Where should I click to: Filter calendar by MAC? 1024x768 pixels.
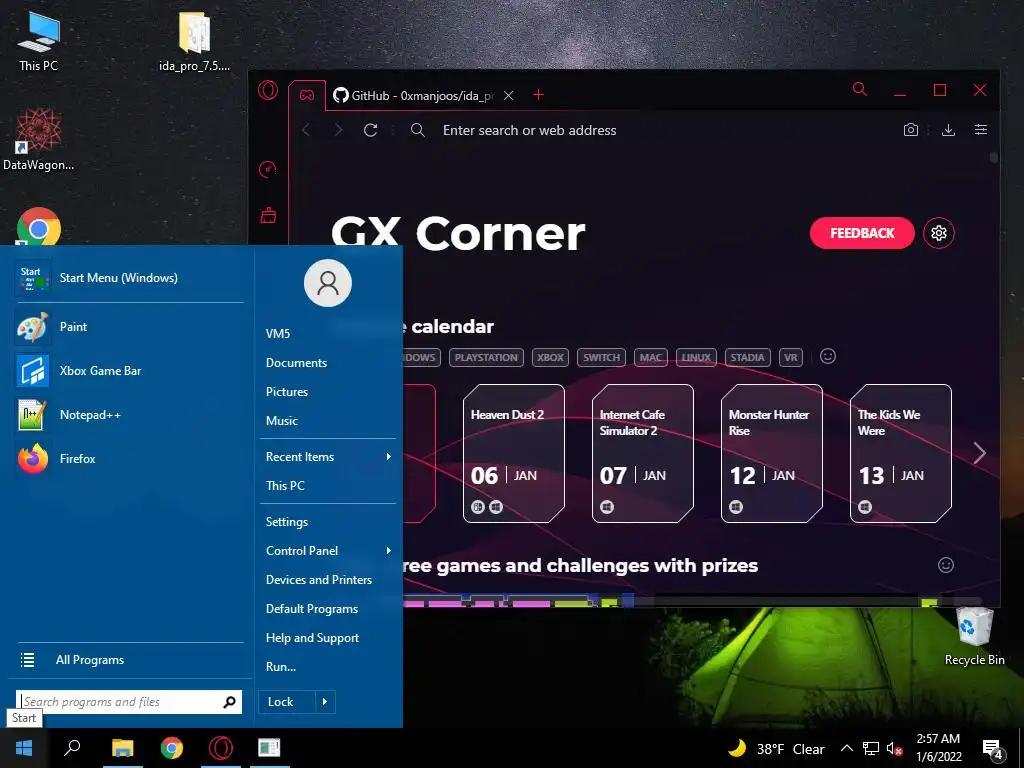650,357
